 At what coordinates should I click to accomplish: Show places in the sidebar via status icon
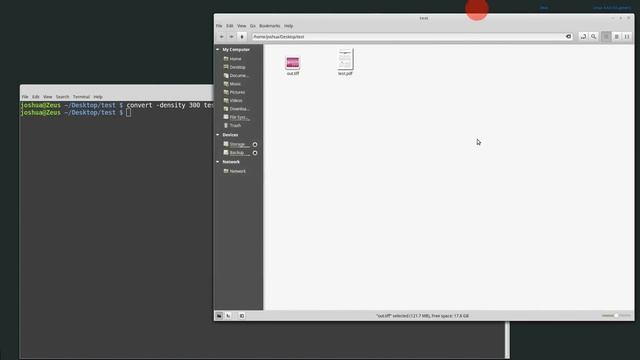[x=219, y=316]
